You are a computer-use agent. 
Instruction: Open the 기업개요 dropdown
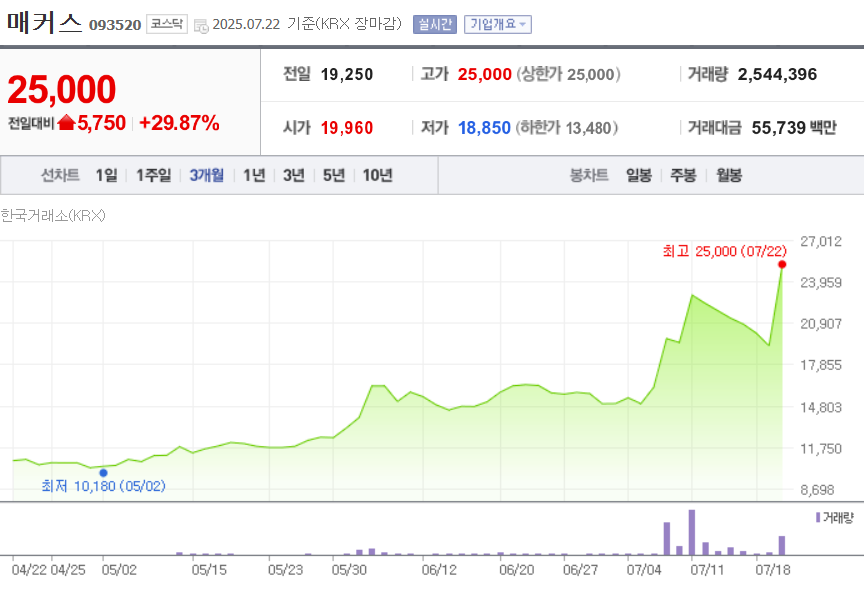pyautogui.click(x=498, y=24)
